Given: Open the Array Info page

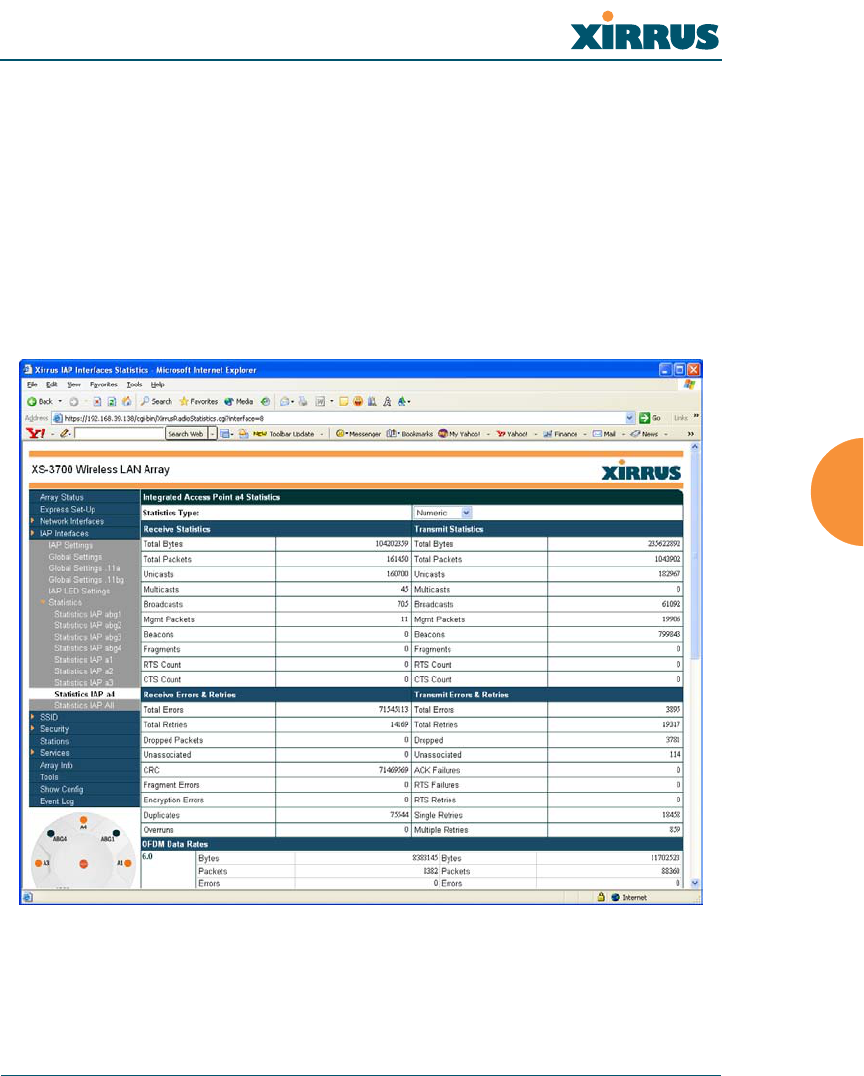Looking at the screenshot, I should click(56, 765).
